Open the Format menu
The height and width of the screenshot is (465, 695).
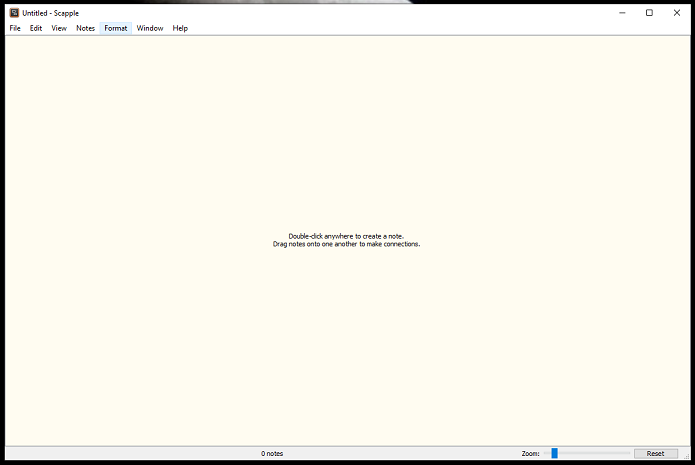point(116,28)
